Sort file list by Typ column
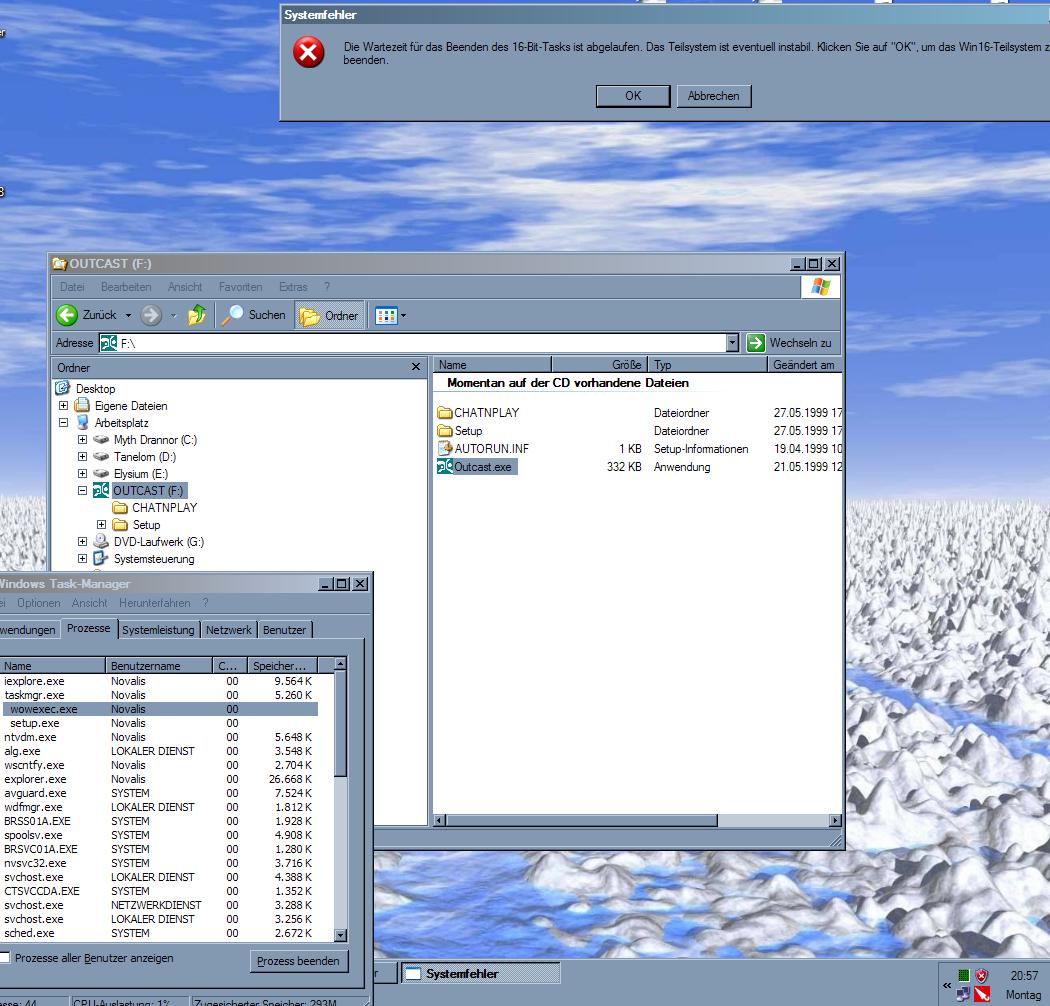 coord(708,364)
